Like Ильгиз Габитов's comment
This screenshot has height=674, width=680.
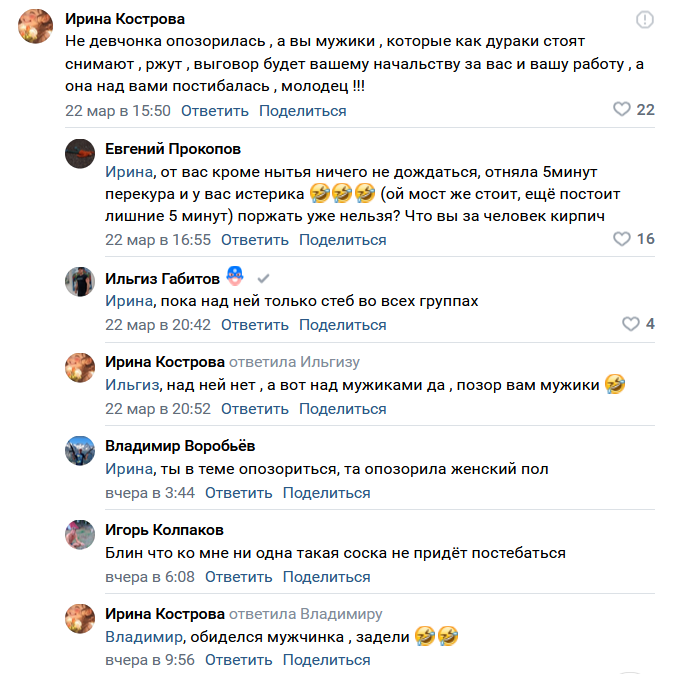[x=630, y=324]
